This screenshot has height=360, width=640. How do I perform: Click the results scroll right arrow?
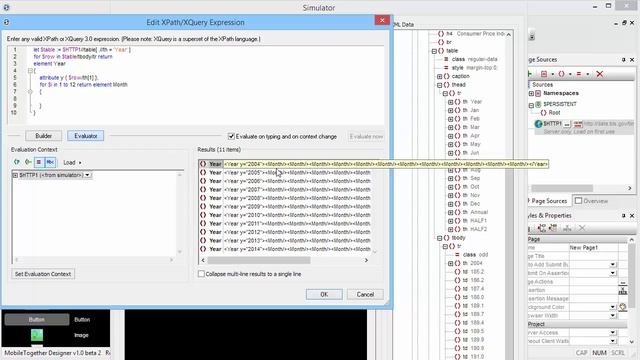click(x=366, y=260)
